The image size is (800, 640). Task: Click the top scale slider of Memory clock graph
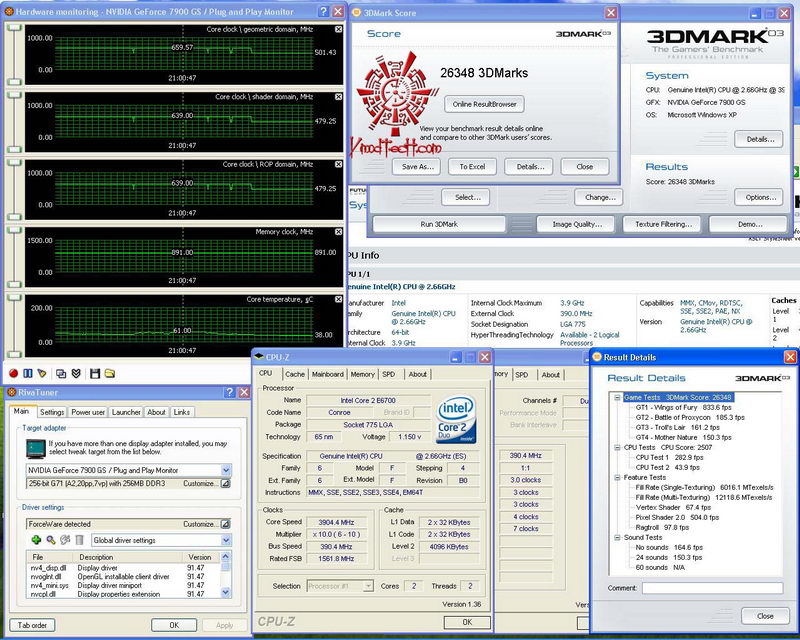tap(15, 229)
